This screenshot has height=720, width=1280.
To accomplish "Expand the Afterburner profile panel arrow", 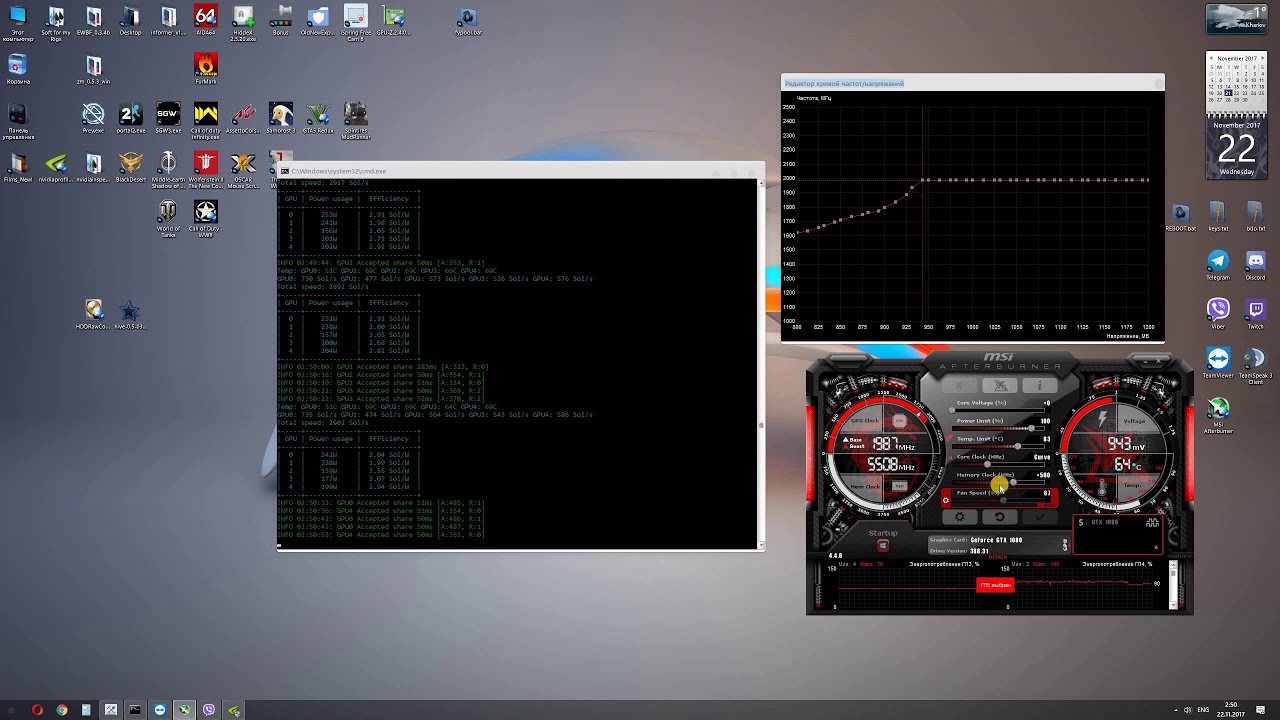I will (1156, 547).
